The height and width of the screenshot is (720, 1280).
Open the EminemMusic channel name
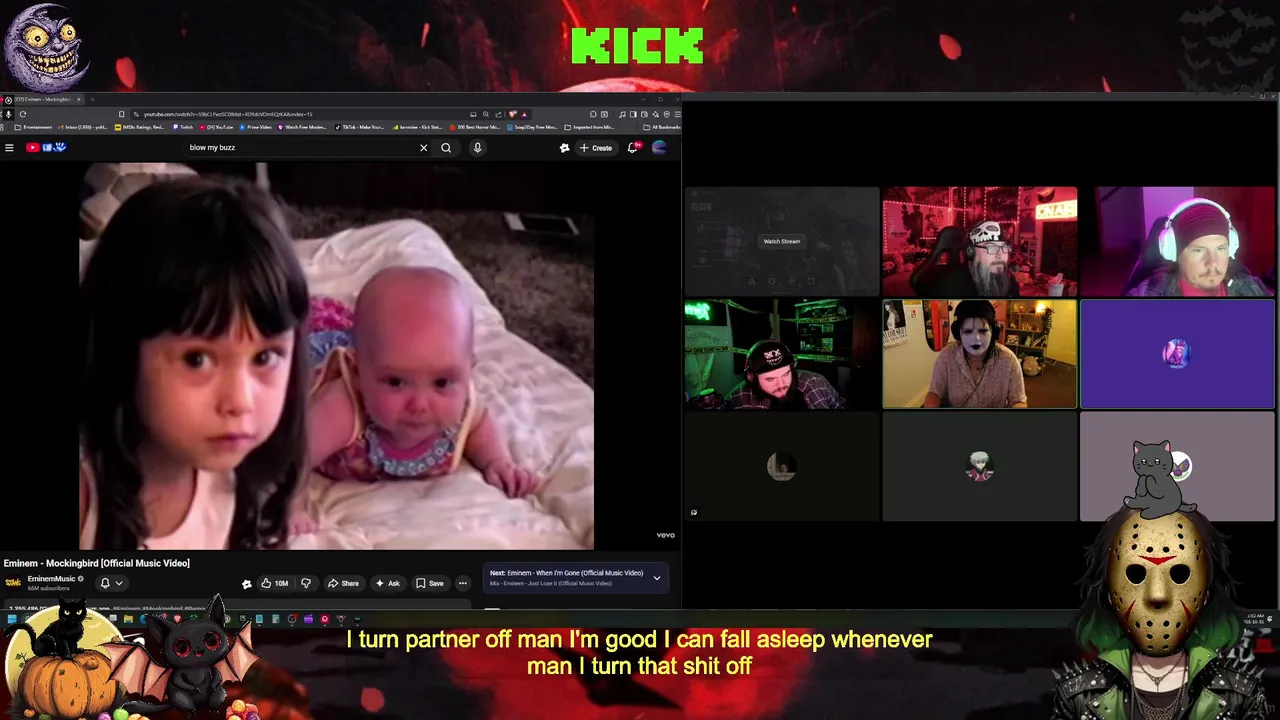[x=52, y=579]
